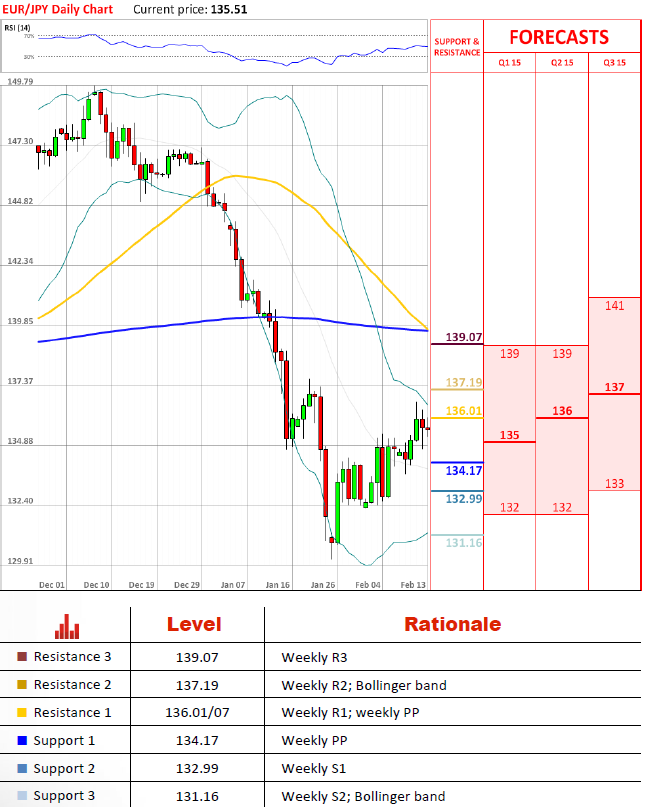Click the 'Resistance 3' row label
The width and height of the screenshot is (647, 807).
click(x=72, y=657)
